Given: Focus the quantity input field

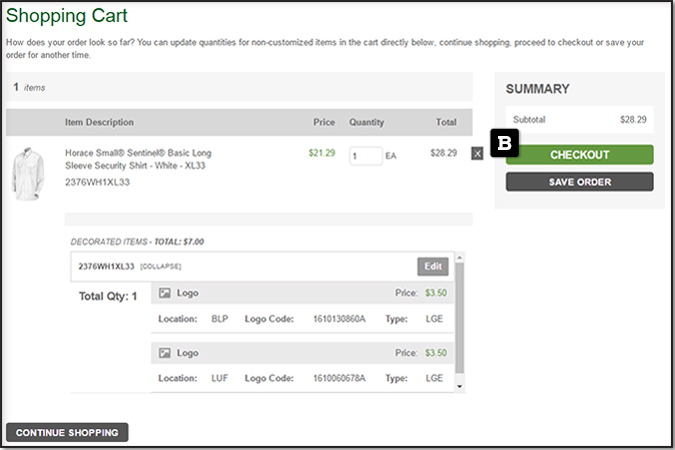Looking at the screenshot, I should coord(365,156).
